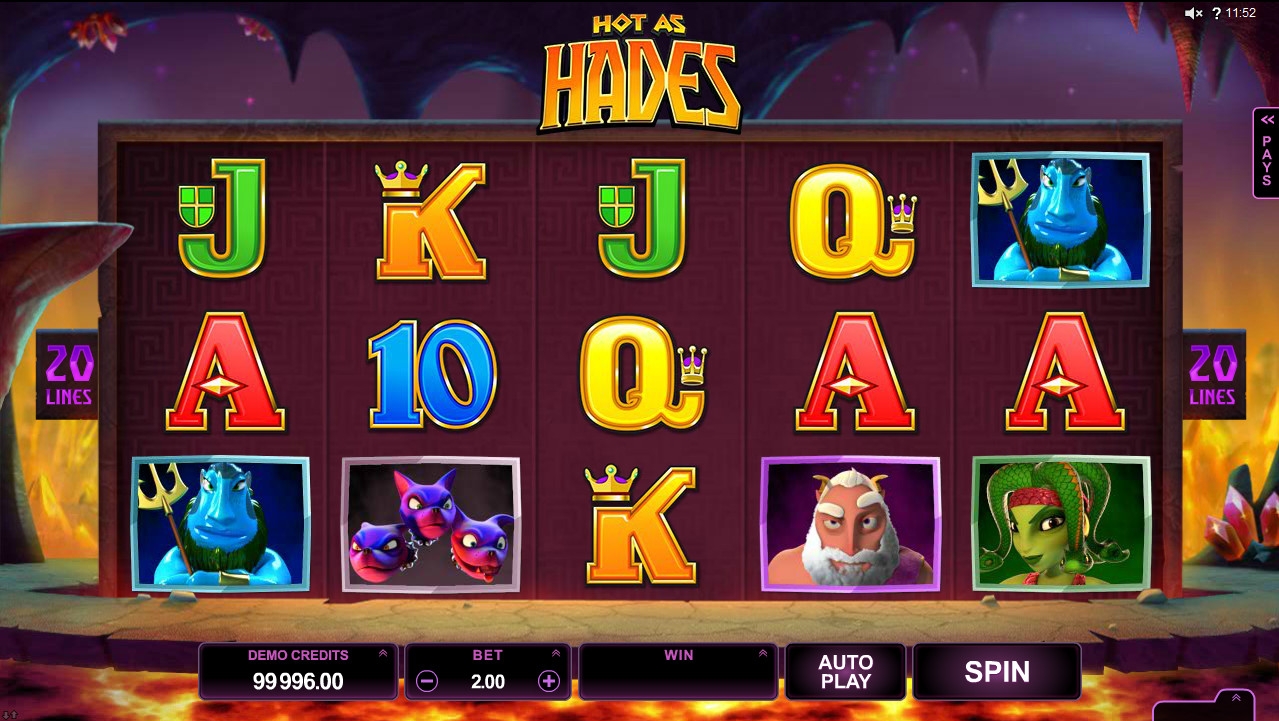Image resolution: width=1279 pixels, height=721 pixels.
Task: Click the left 20 Lines indicator
Action: (68, 374)
